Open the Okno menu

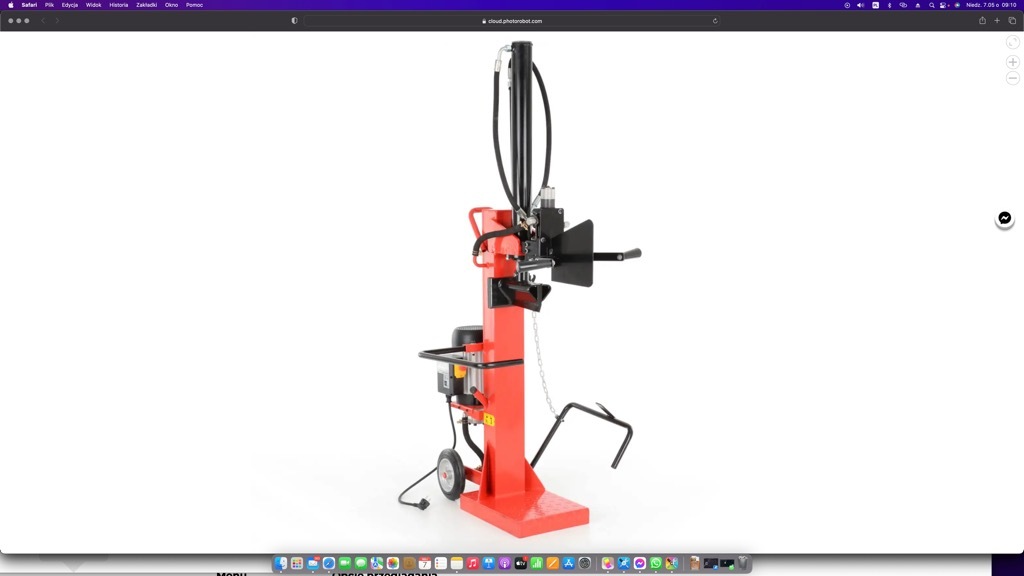tap(171, 5)
